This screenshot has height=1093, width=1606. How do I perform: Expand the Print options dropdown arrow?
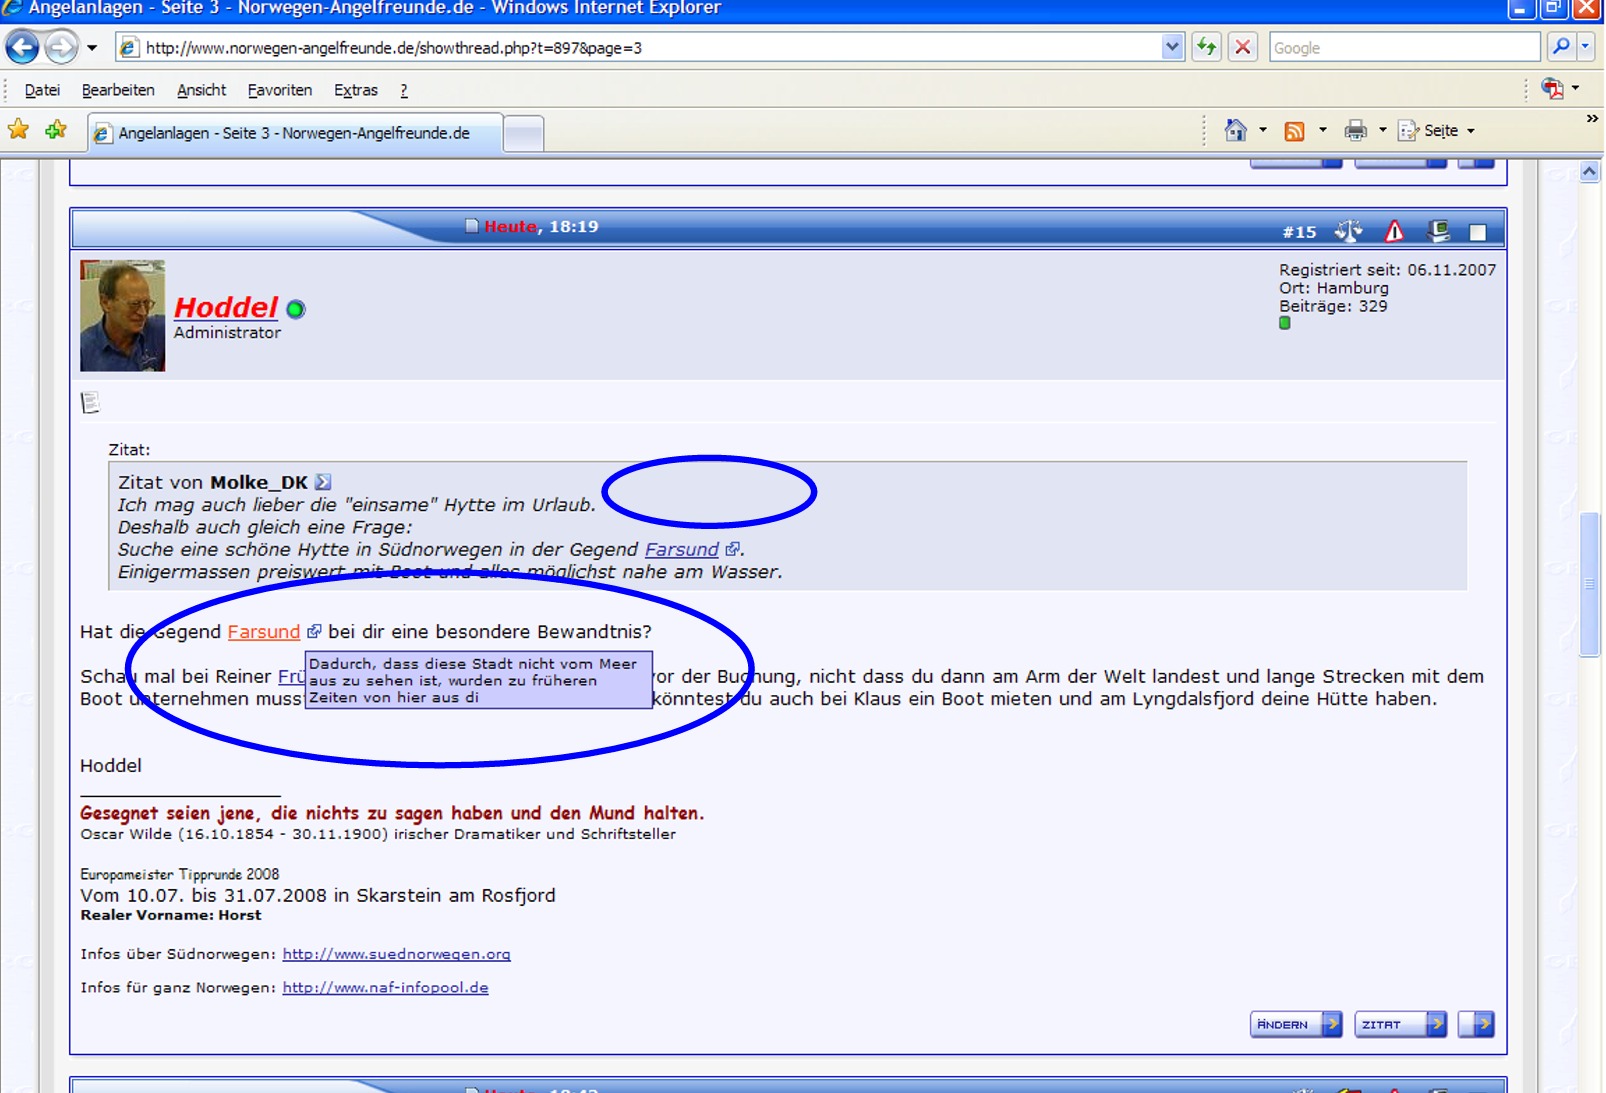coord(1382,131)
